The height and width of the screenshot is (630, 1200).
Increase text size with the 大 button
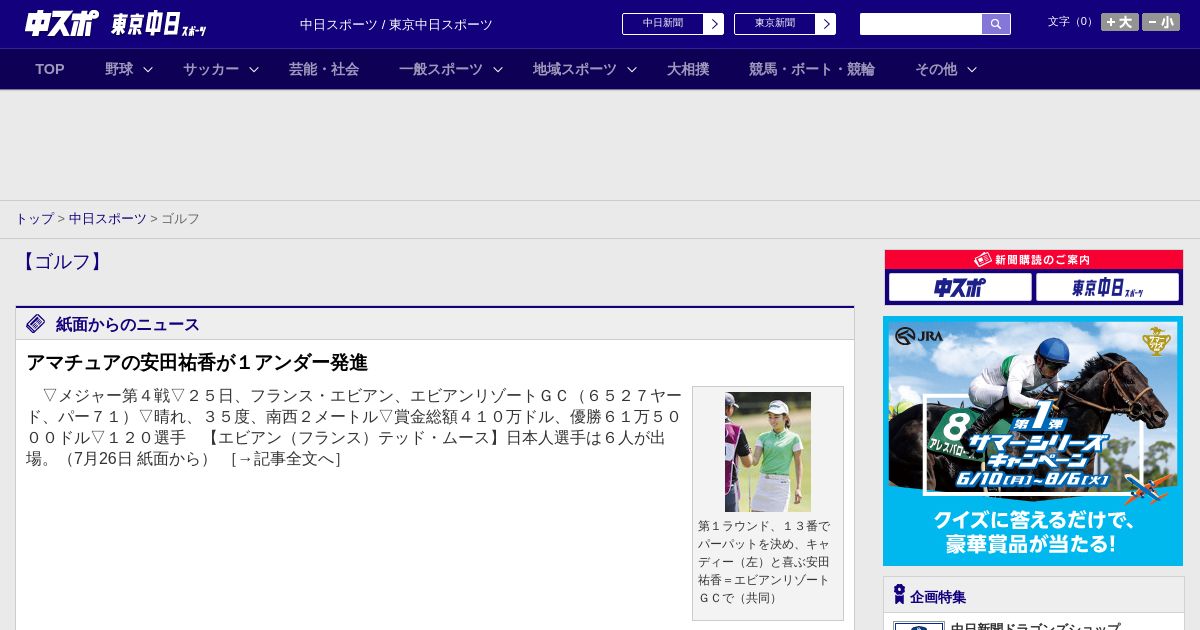[1120, 22]
